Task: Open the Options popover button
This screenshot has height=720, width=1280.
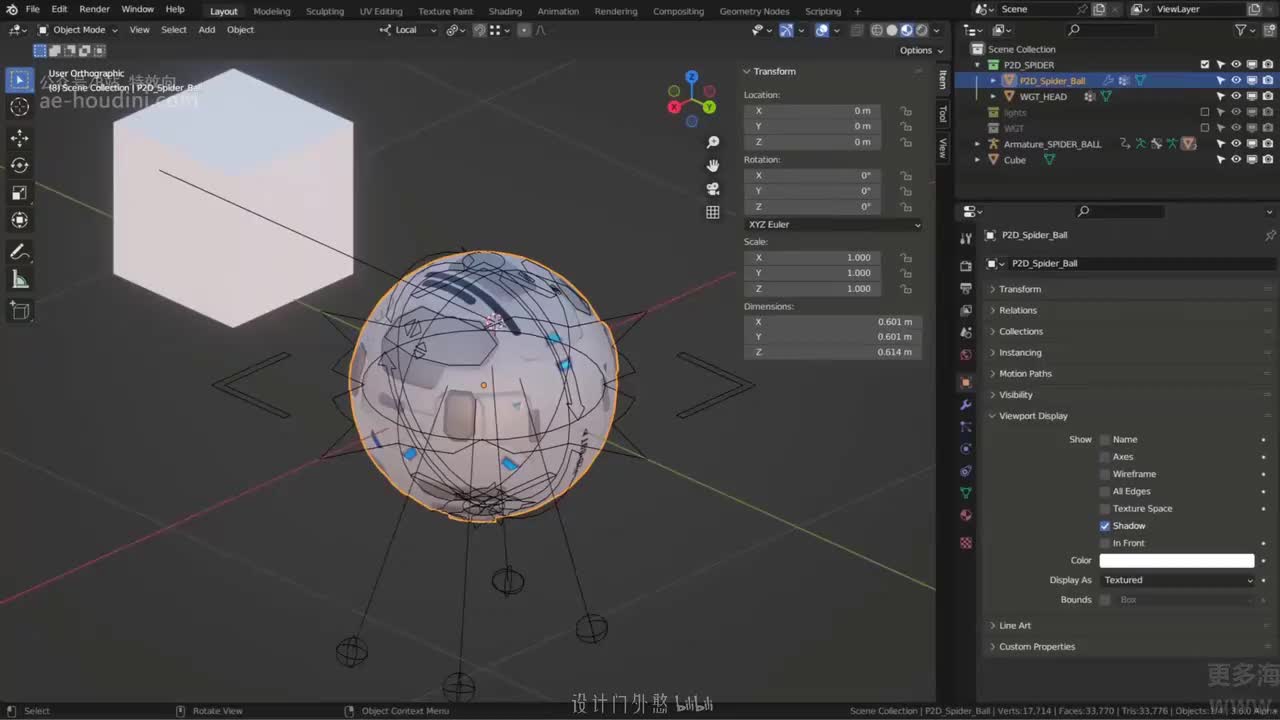Action: tap(920, 50)
